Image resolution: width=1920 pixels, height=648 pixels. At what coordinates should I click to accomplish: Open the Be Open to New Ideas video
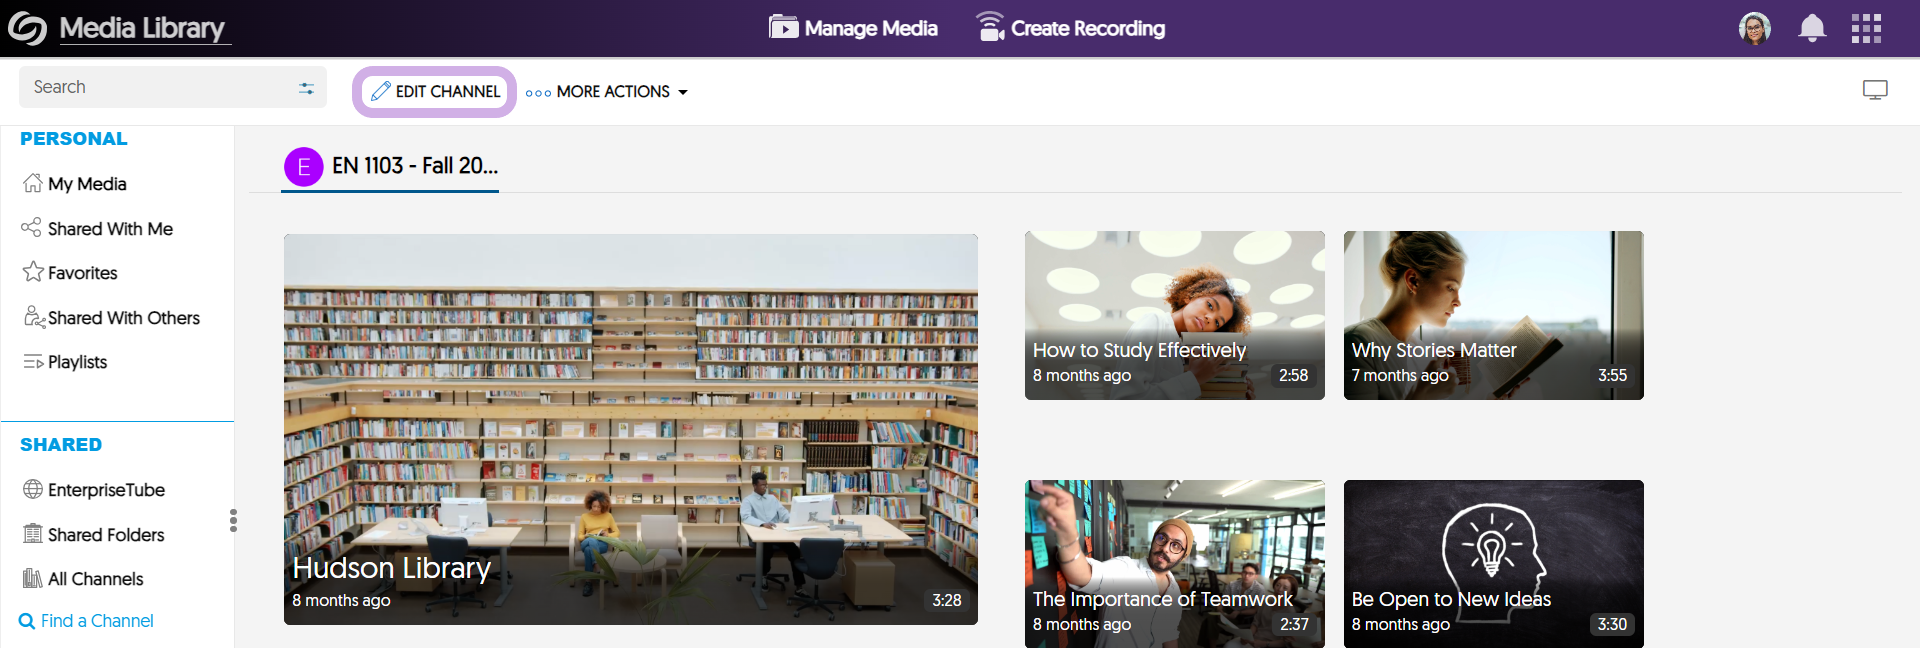pos(1494,564)
